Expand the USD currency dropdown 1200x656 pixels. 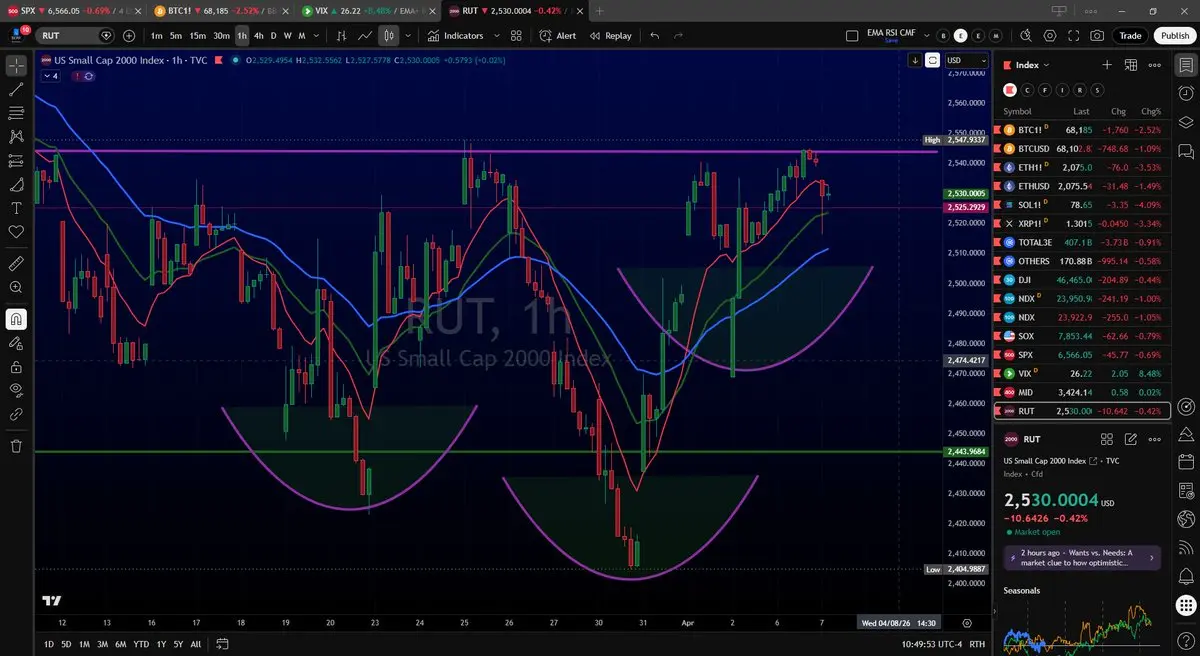point(966,60)
